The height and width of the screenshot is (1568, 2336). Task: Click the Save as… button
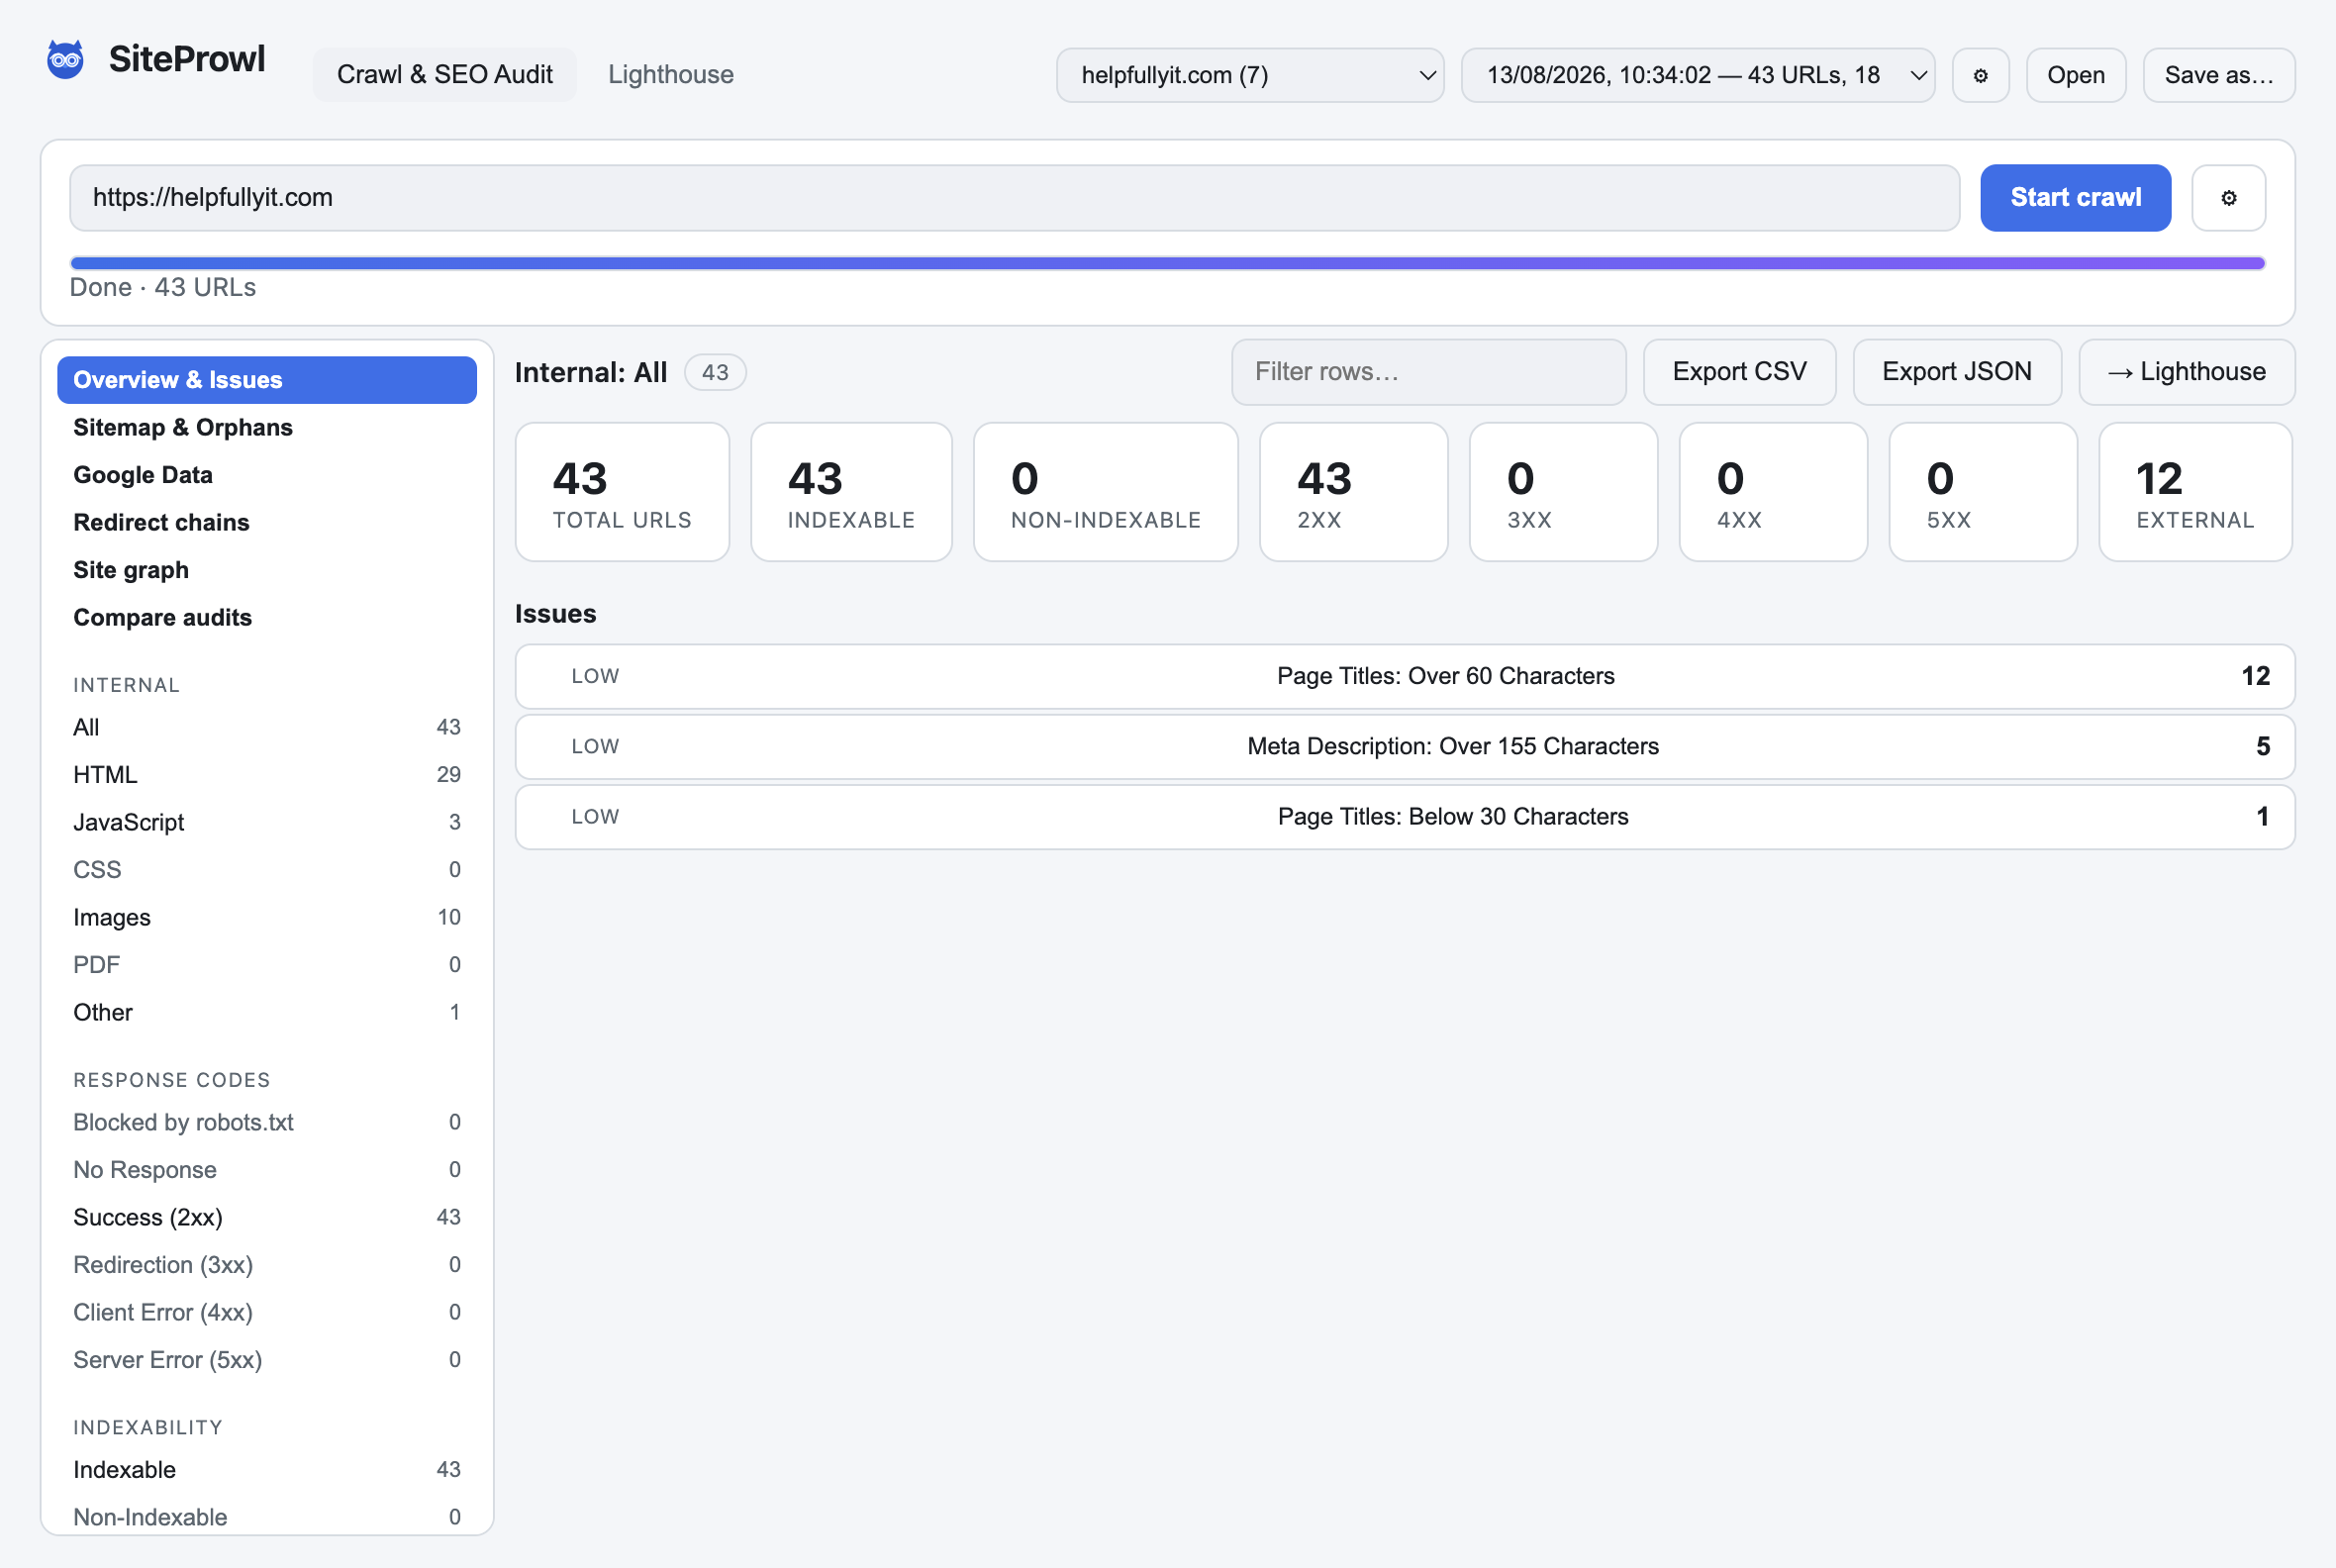[2219, 75]
